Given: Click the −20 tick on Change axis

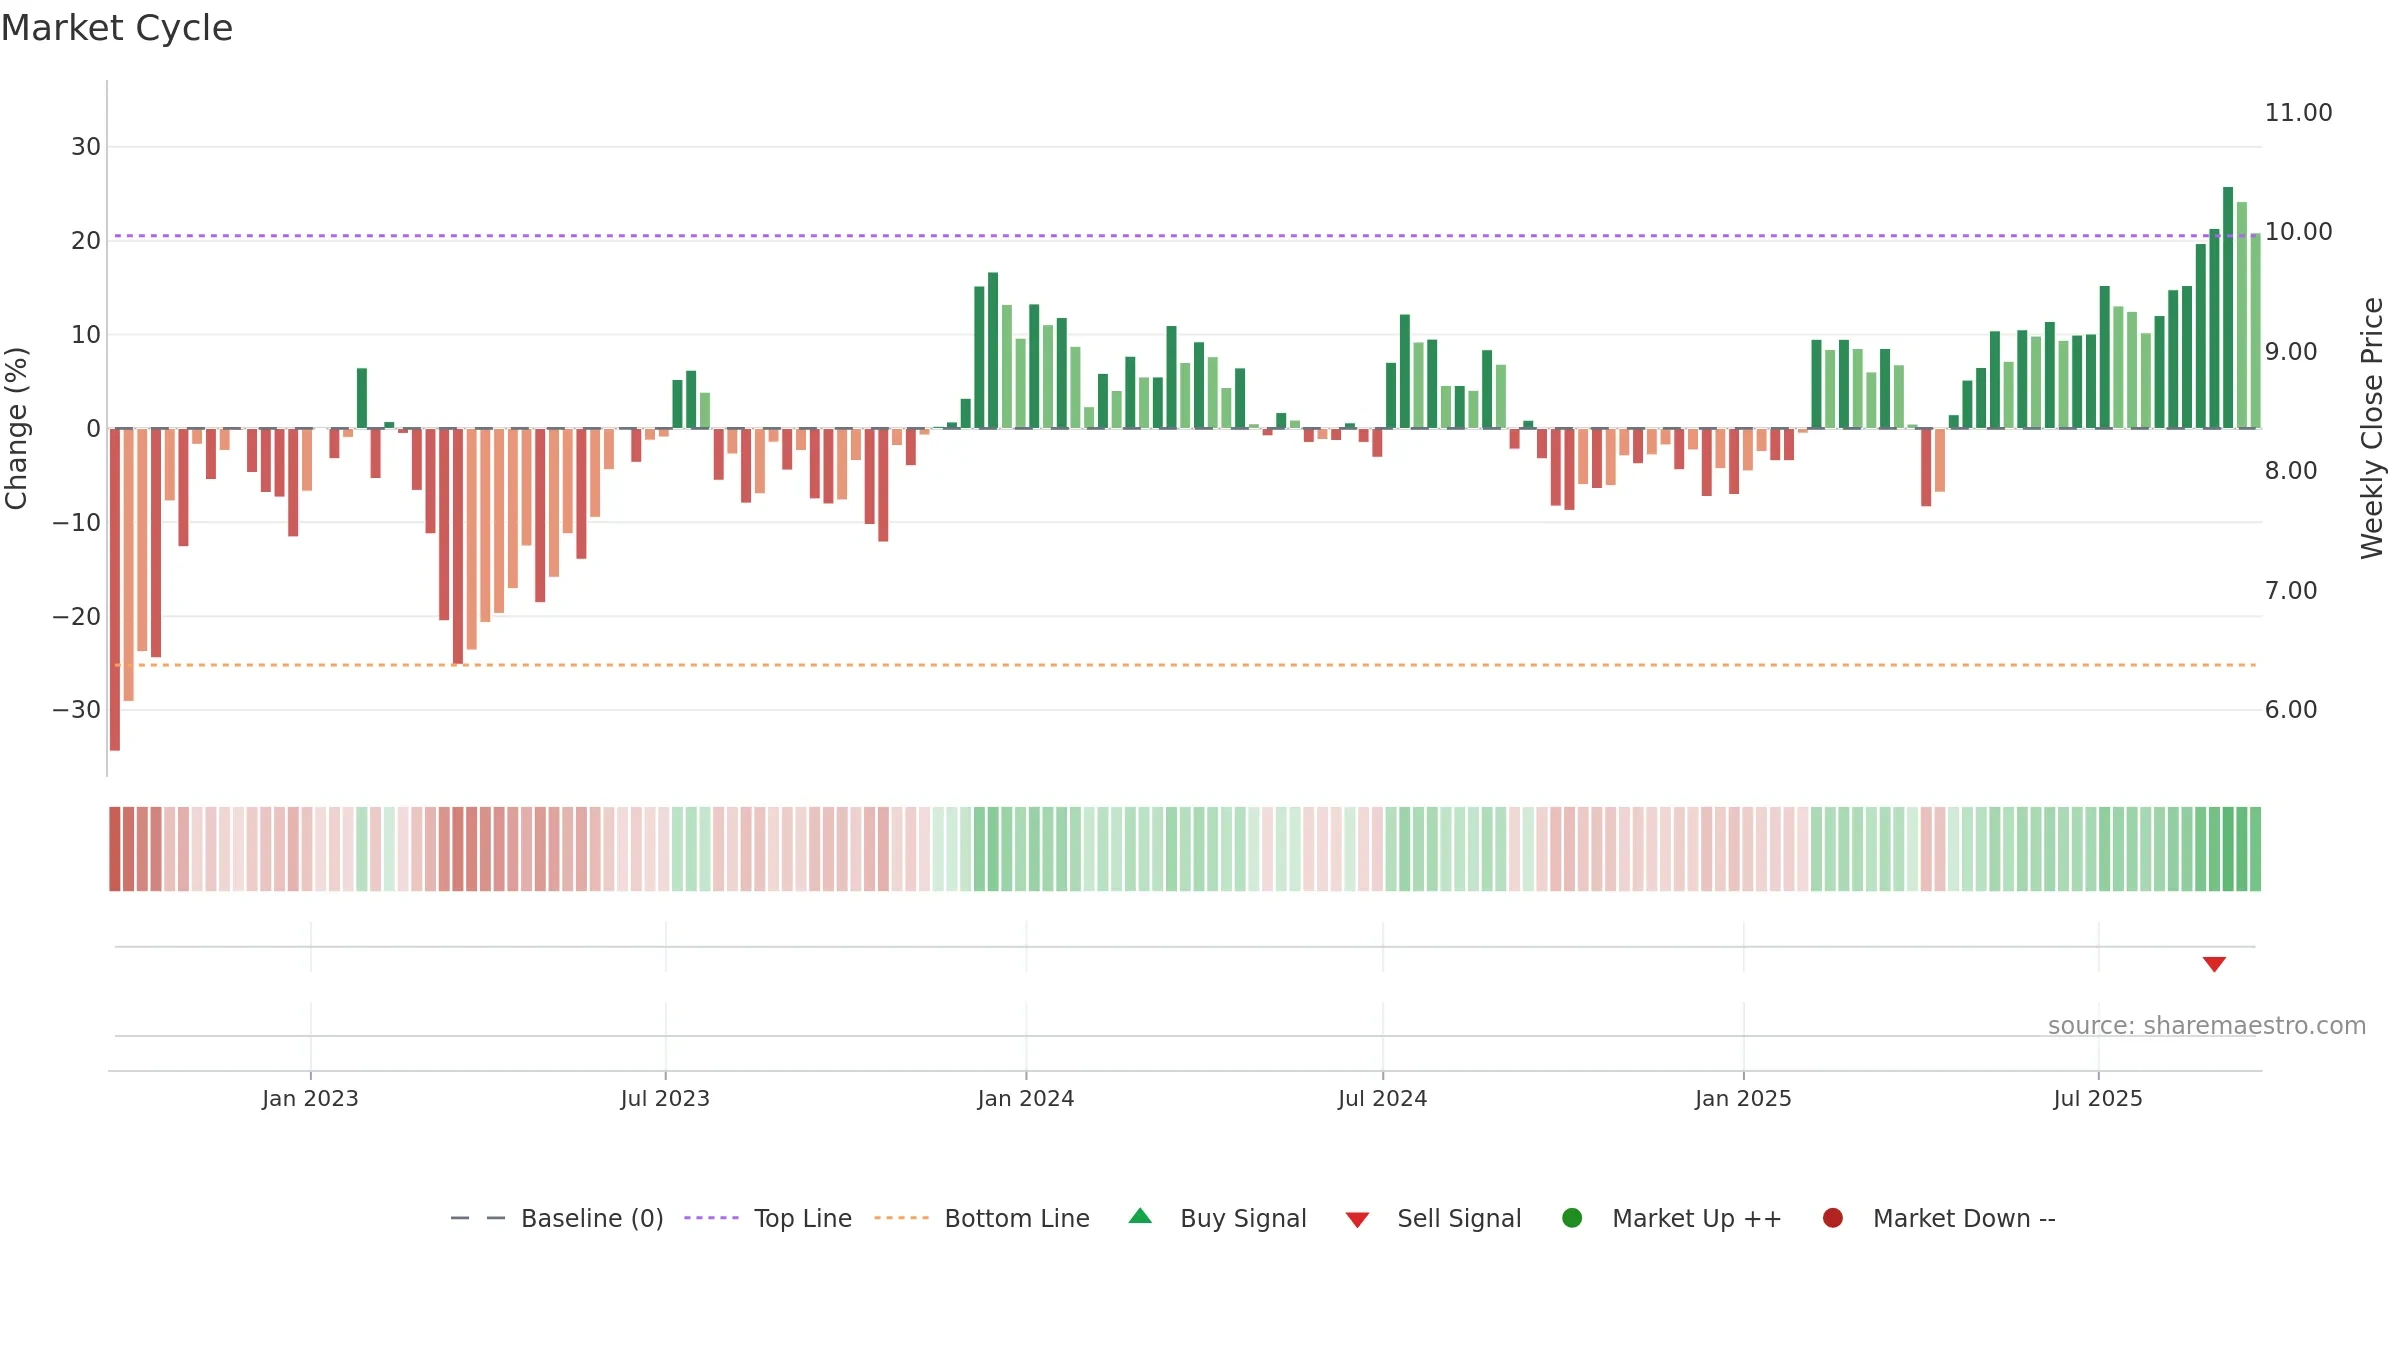Looking at the screenshot, I should point(77,616).
